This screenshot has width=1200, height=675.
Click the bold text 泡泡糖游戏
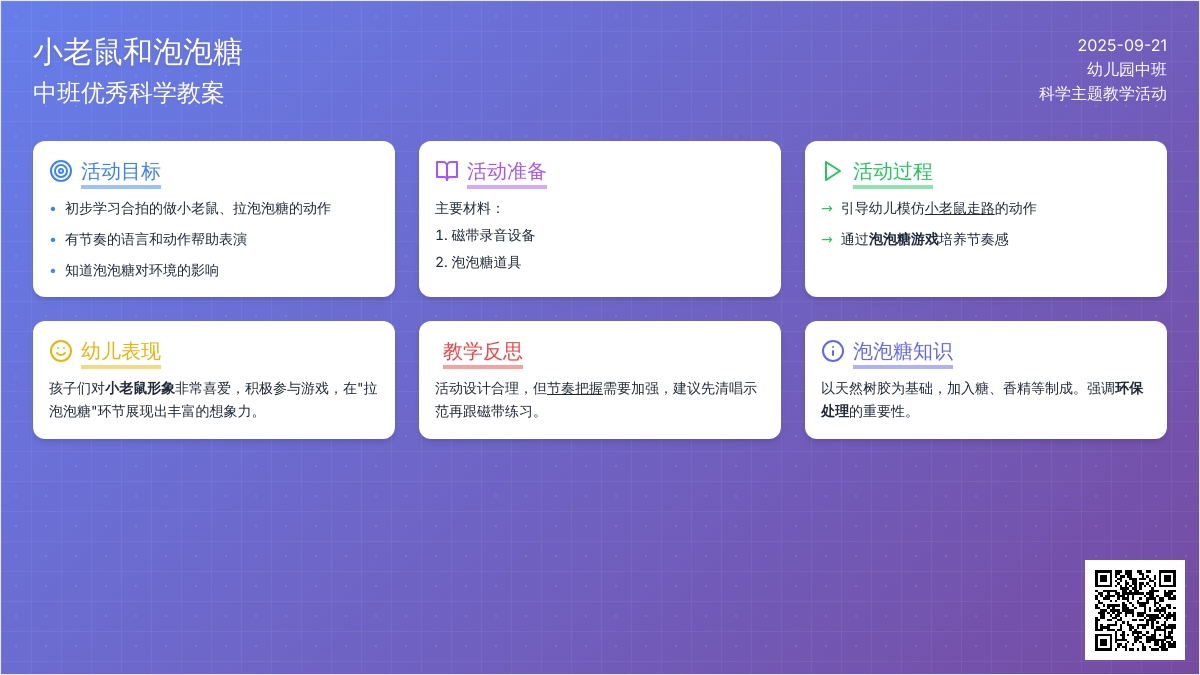pyautogui.click(x=903, y=240)
